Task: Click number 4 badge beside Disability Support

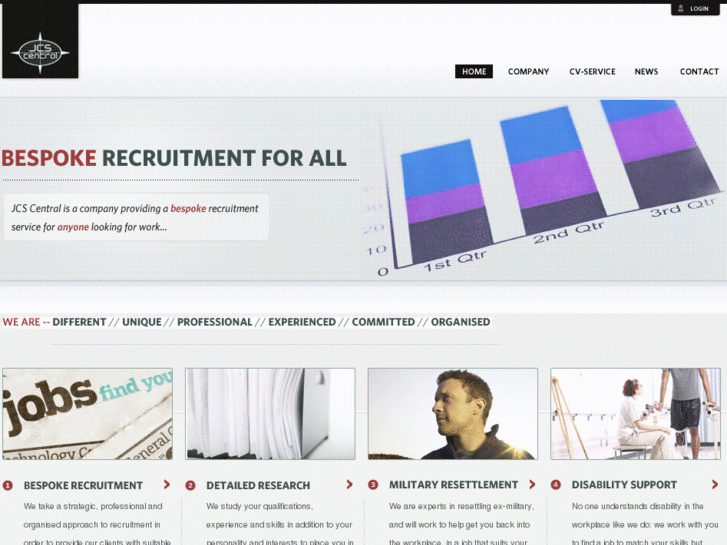Action: [556, 485]
